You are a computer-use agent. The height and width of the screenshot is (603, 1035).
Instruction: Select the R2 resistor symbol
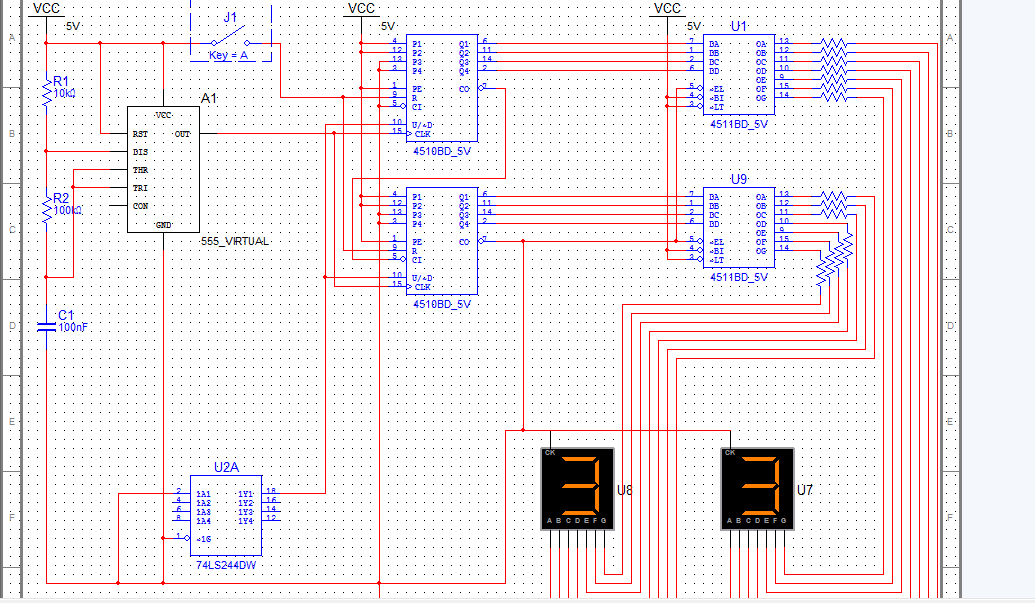click(x=47, y=210)
